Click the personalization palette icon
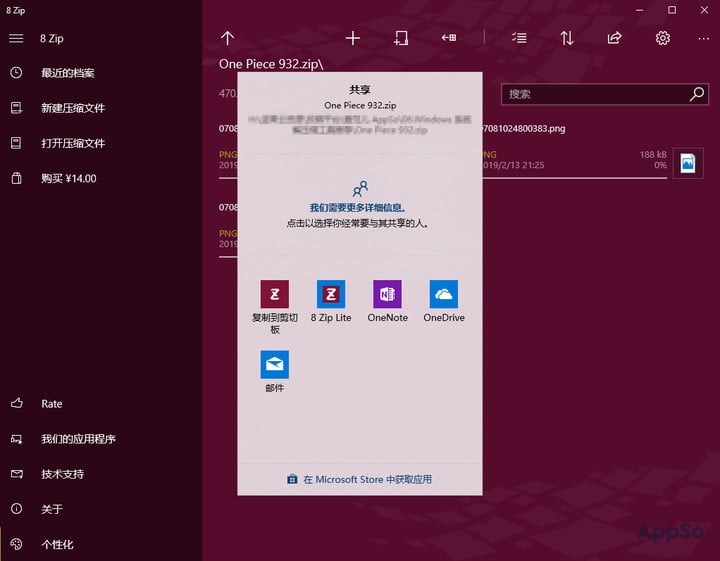The image size is (720, 561). pyautogui.click(x=17, y=544)
